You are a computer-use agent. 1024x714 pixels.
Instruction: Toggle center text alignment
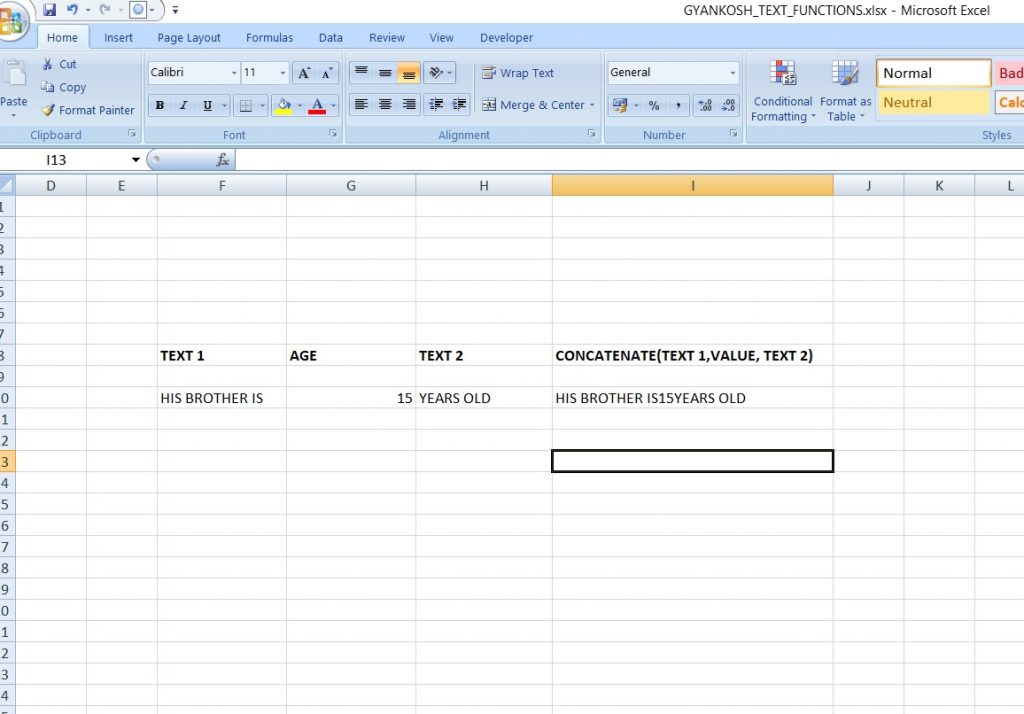pyautogui.click(x=384, y=104)
